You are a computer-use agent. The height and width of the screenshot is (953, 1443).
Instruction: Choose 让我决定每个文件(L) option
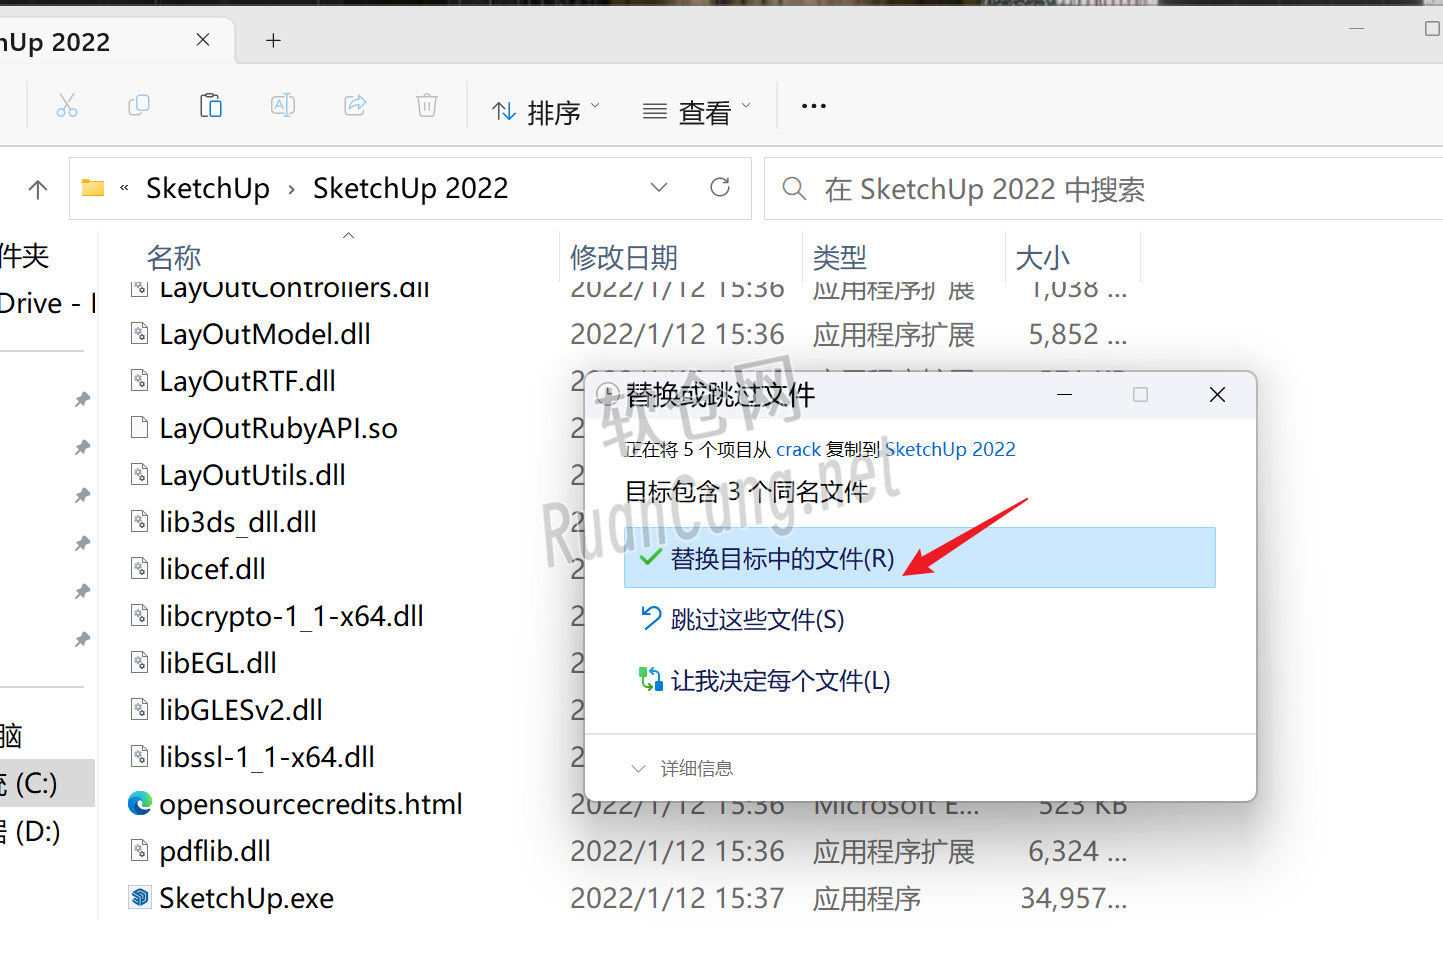[780, 681]
